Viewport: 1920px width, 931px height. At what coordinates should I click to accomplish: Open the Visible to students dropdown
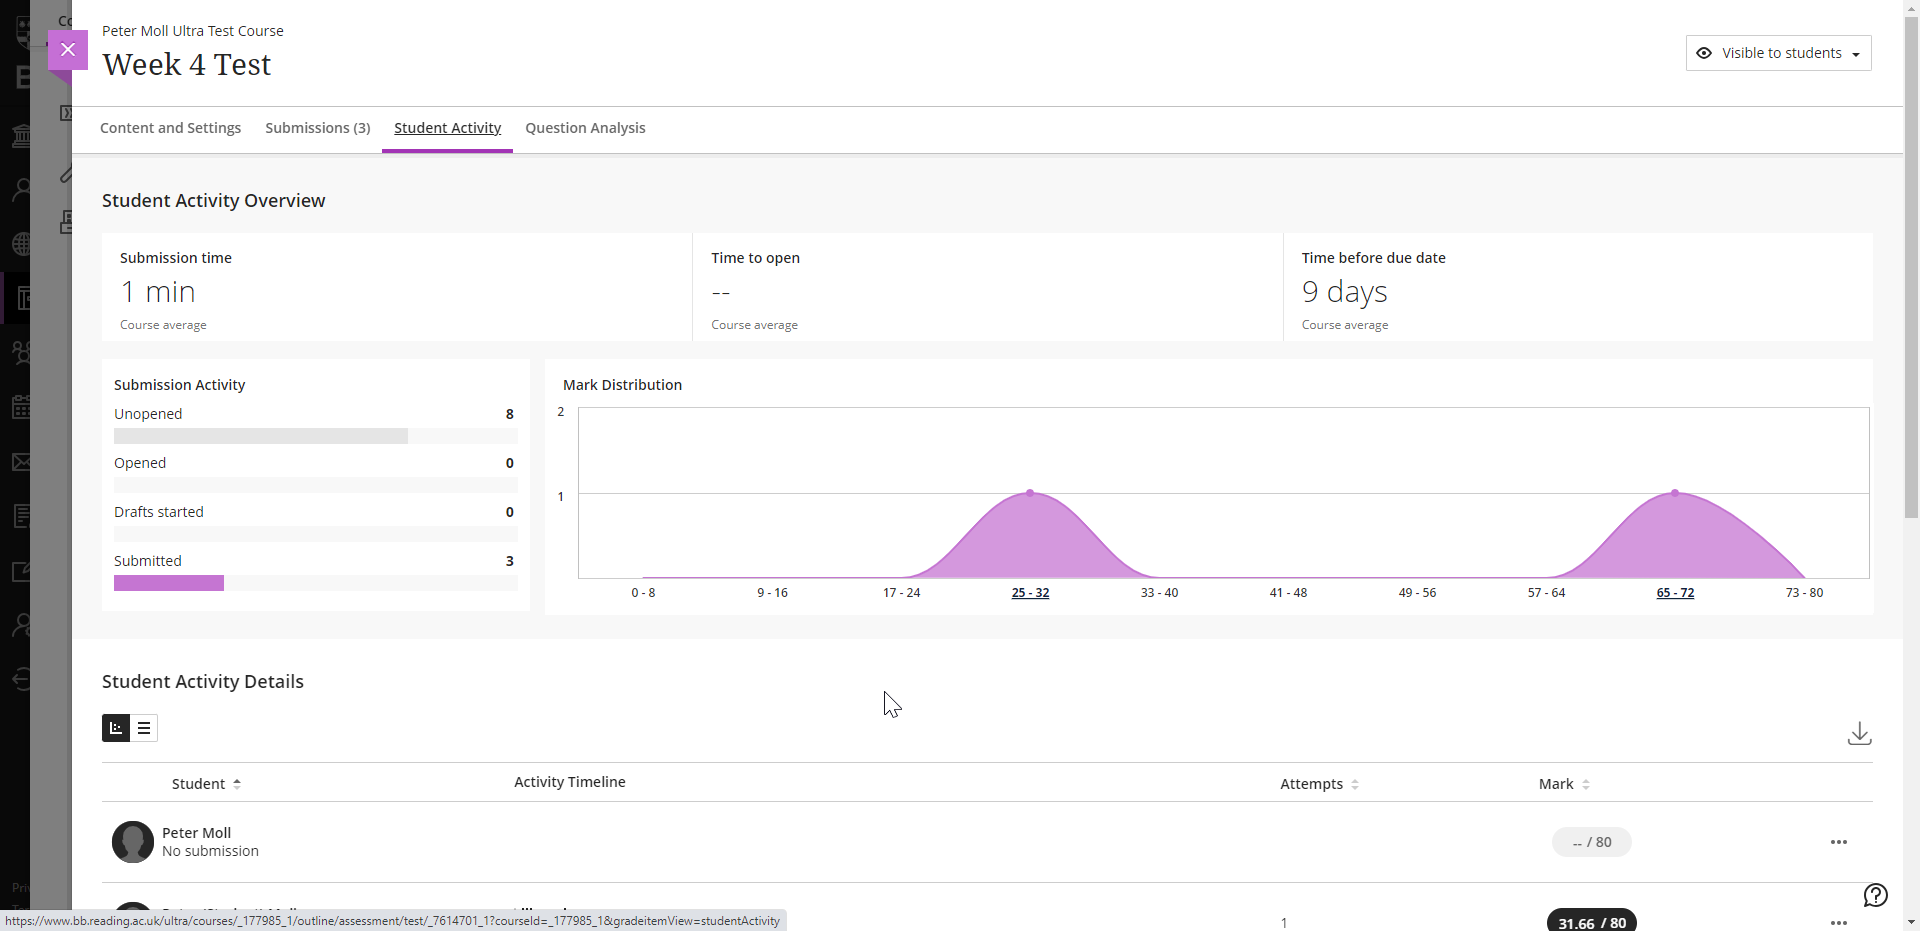click(1778, 53)
